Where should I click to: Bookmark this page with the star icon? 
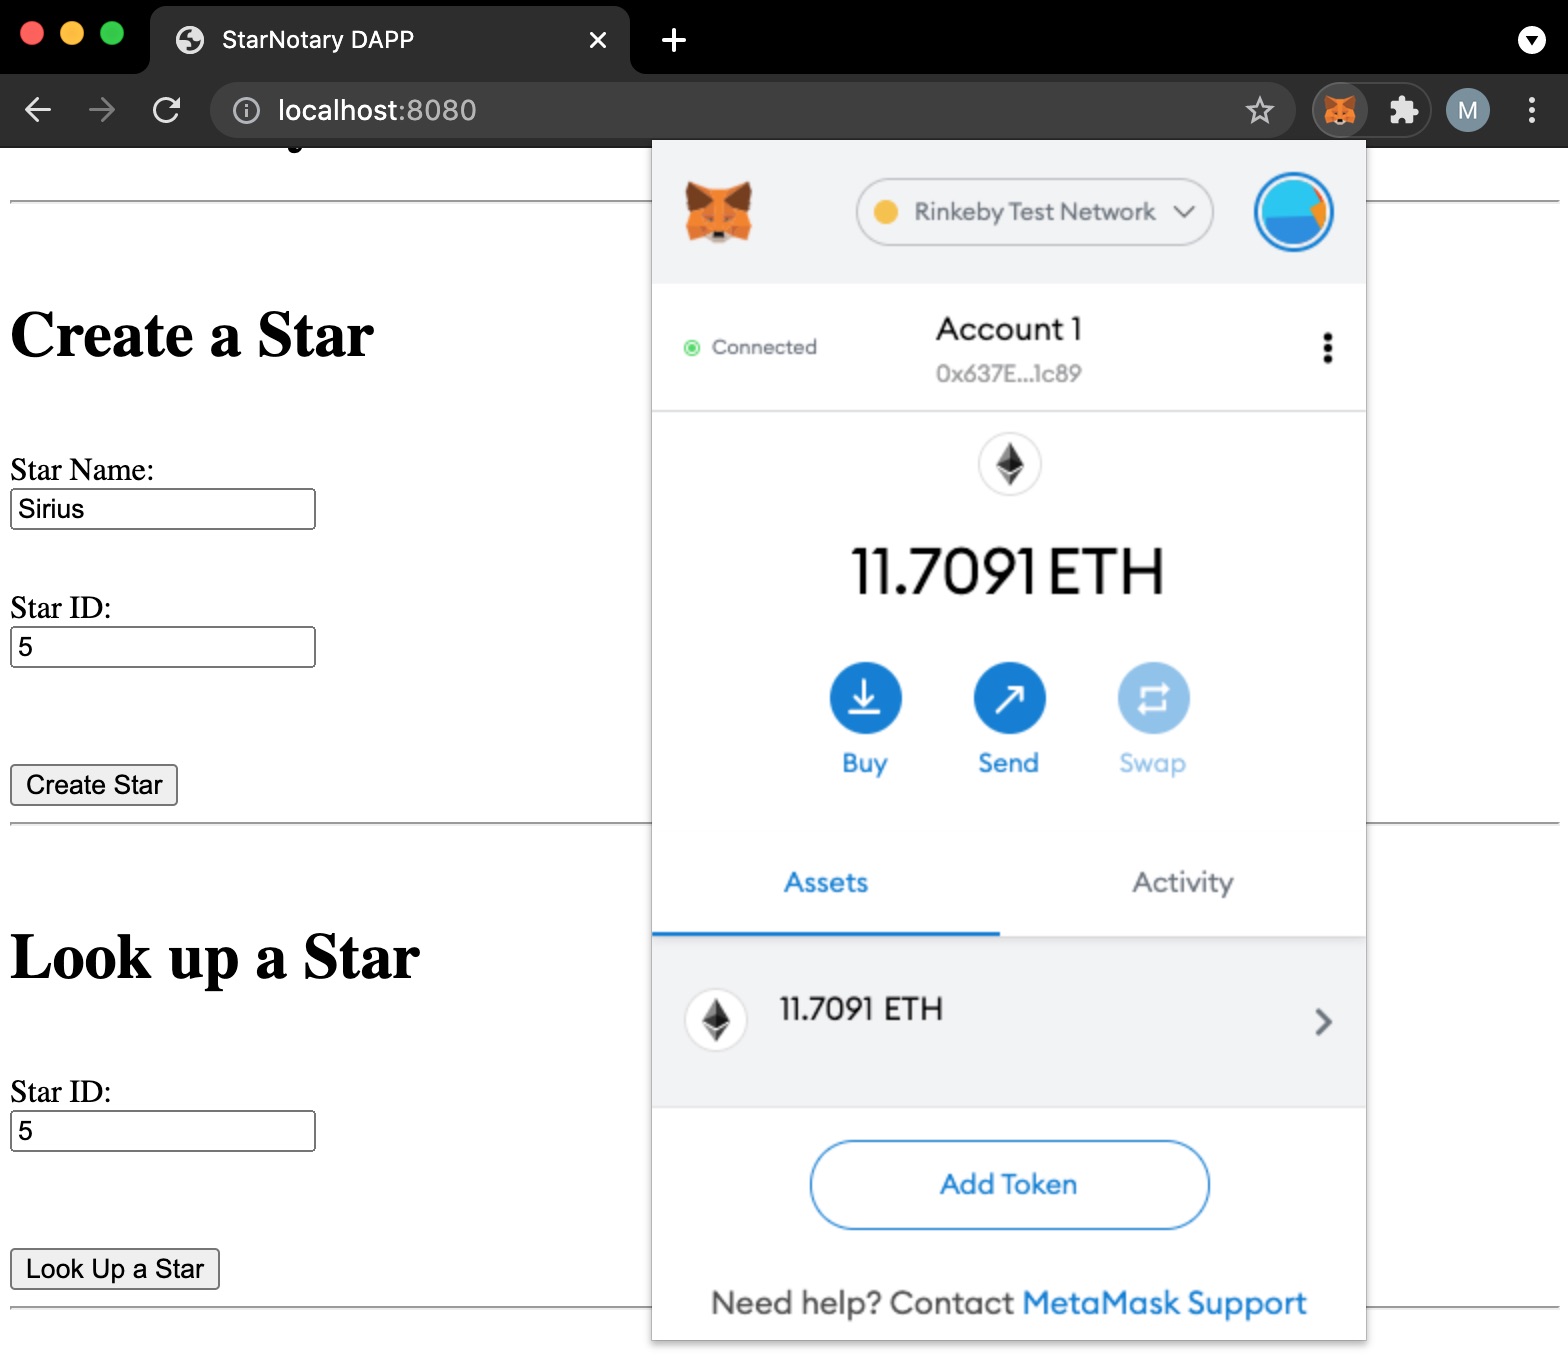coord(1260,110)
